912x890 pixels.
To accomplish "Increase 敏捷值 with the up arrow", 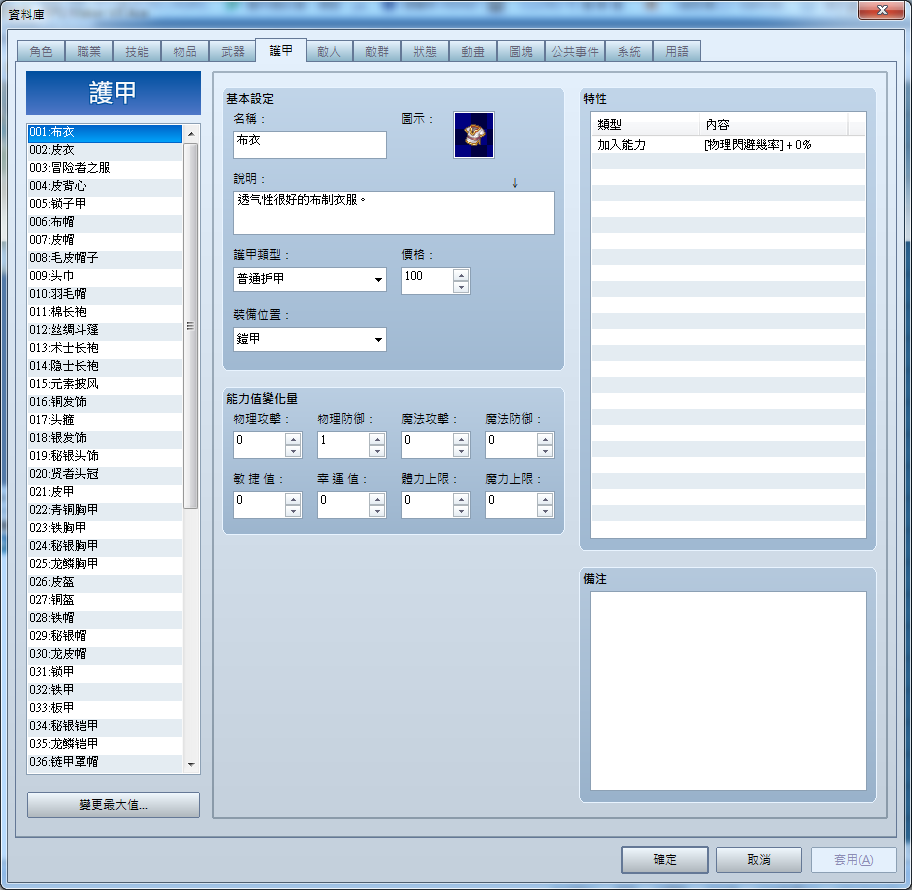I will pyautogui.click(x=293, y=499).
